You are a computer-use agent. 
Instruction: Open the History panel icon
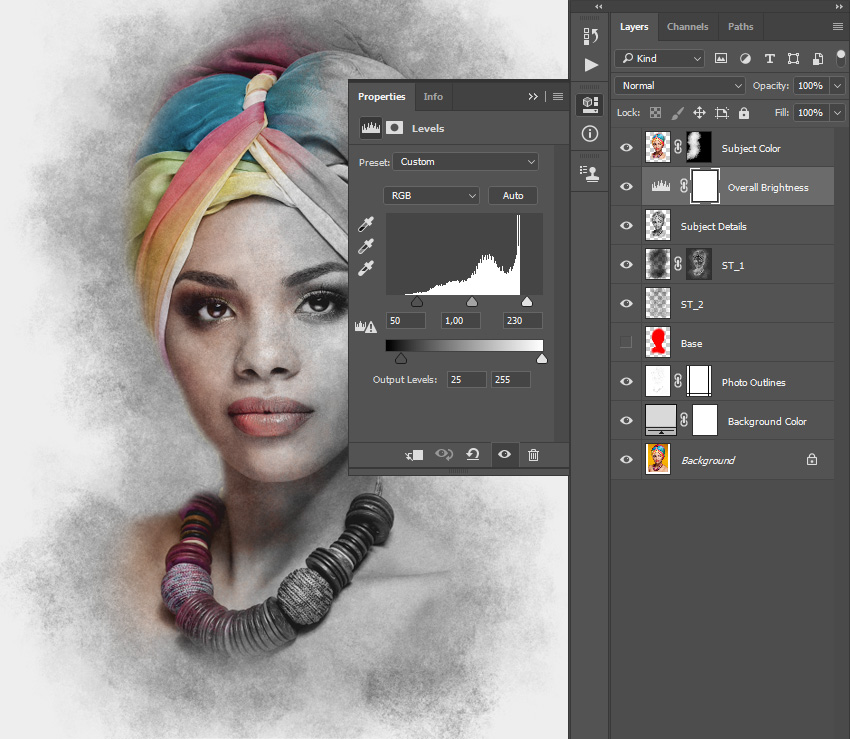click(590, 36)
